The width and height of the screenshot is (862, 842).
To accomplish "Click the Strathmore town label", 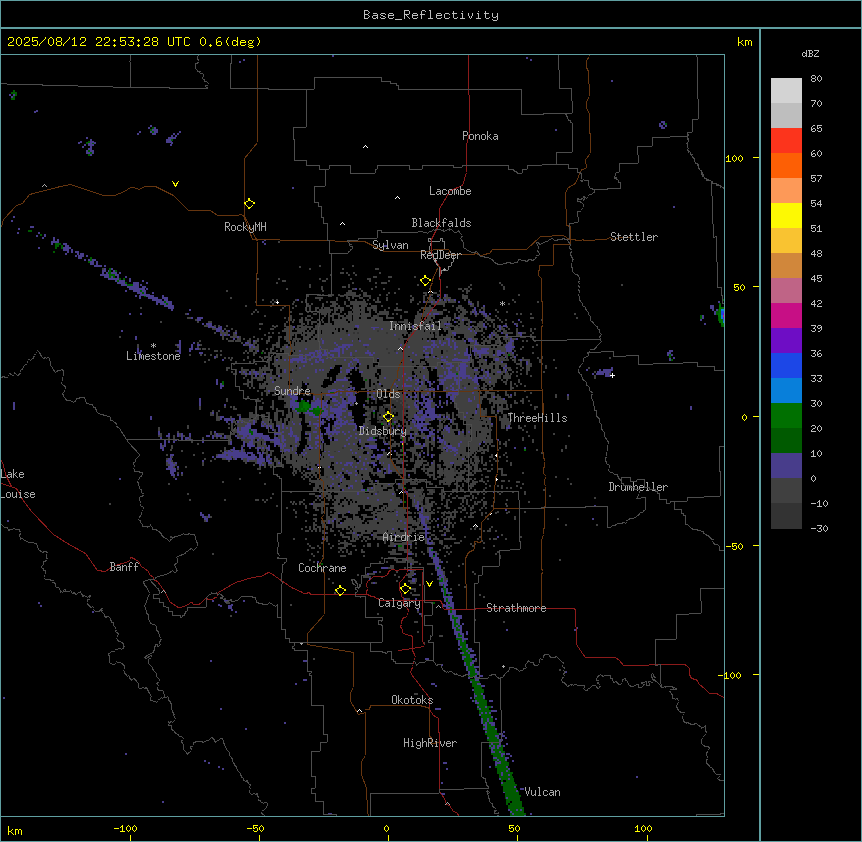I will (516, 608).
